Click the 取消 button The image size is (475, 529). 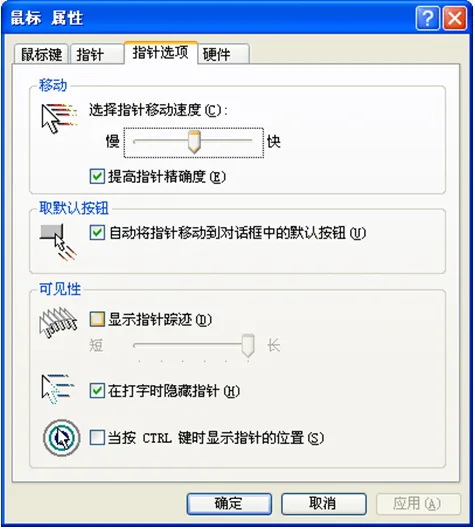click(x=324, y=504)
